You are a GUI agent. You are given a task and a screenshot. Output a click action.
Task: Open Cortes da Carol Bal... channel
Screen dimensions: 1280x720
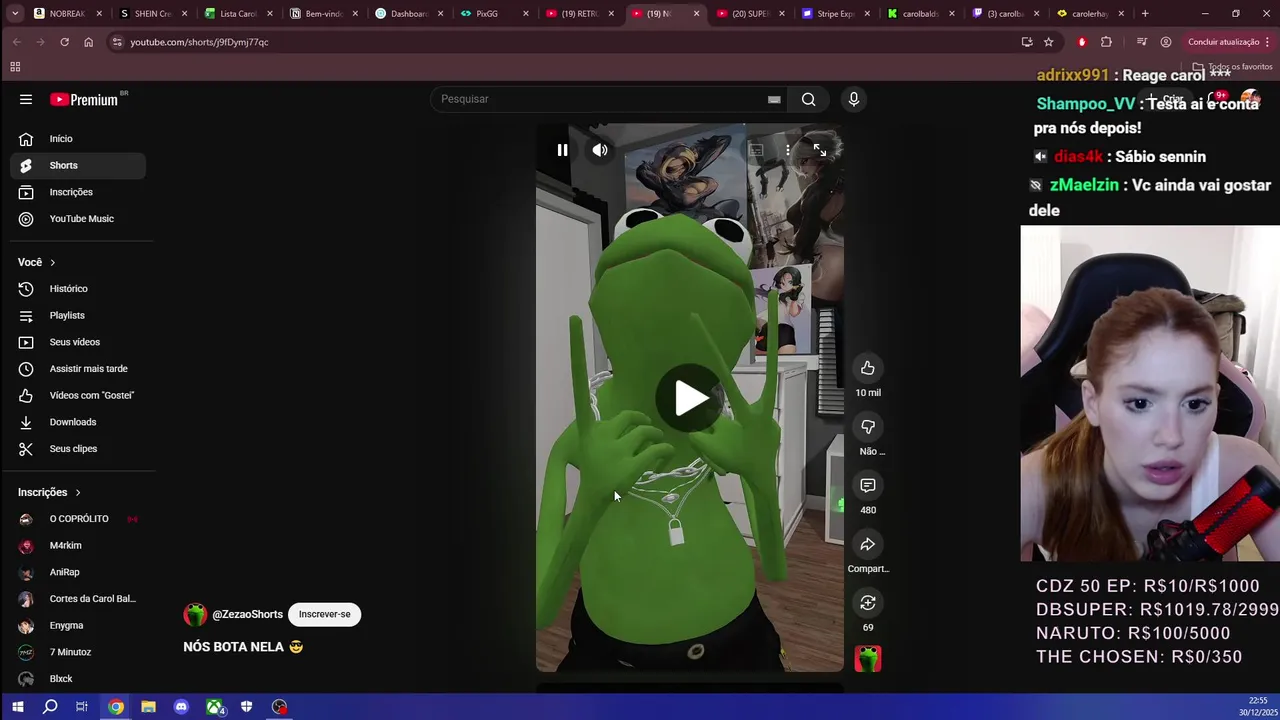pyautogui.click(x=78, y=599)
